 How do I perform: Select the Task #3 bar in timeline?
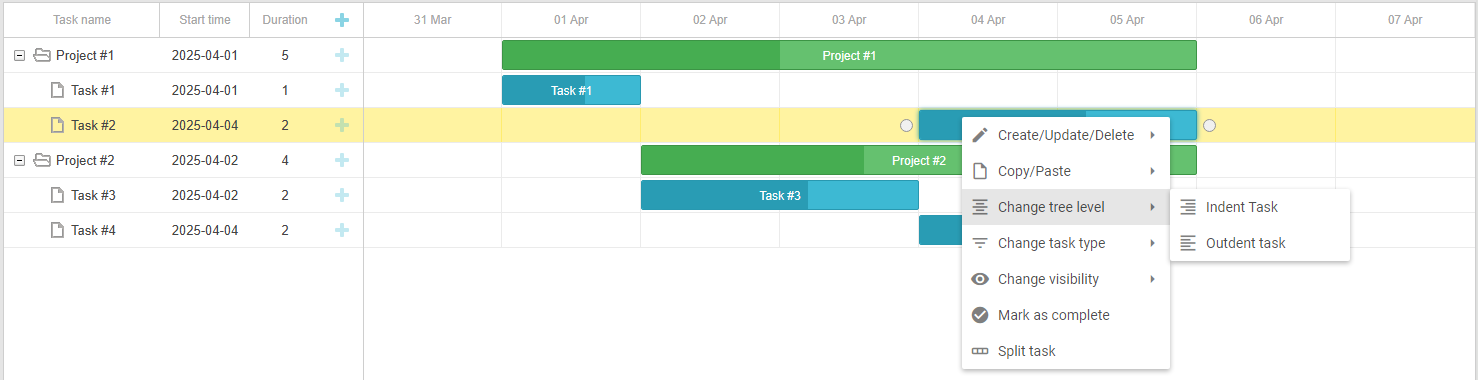coord(780,195)
